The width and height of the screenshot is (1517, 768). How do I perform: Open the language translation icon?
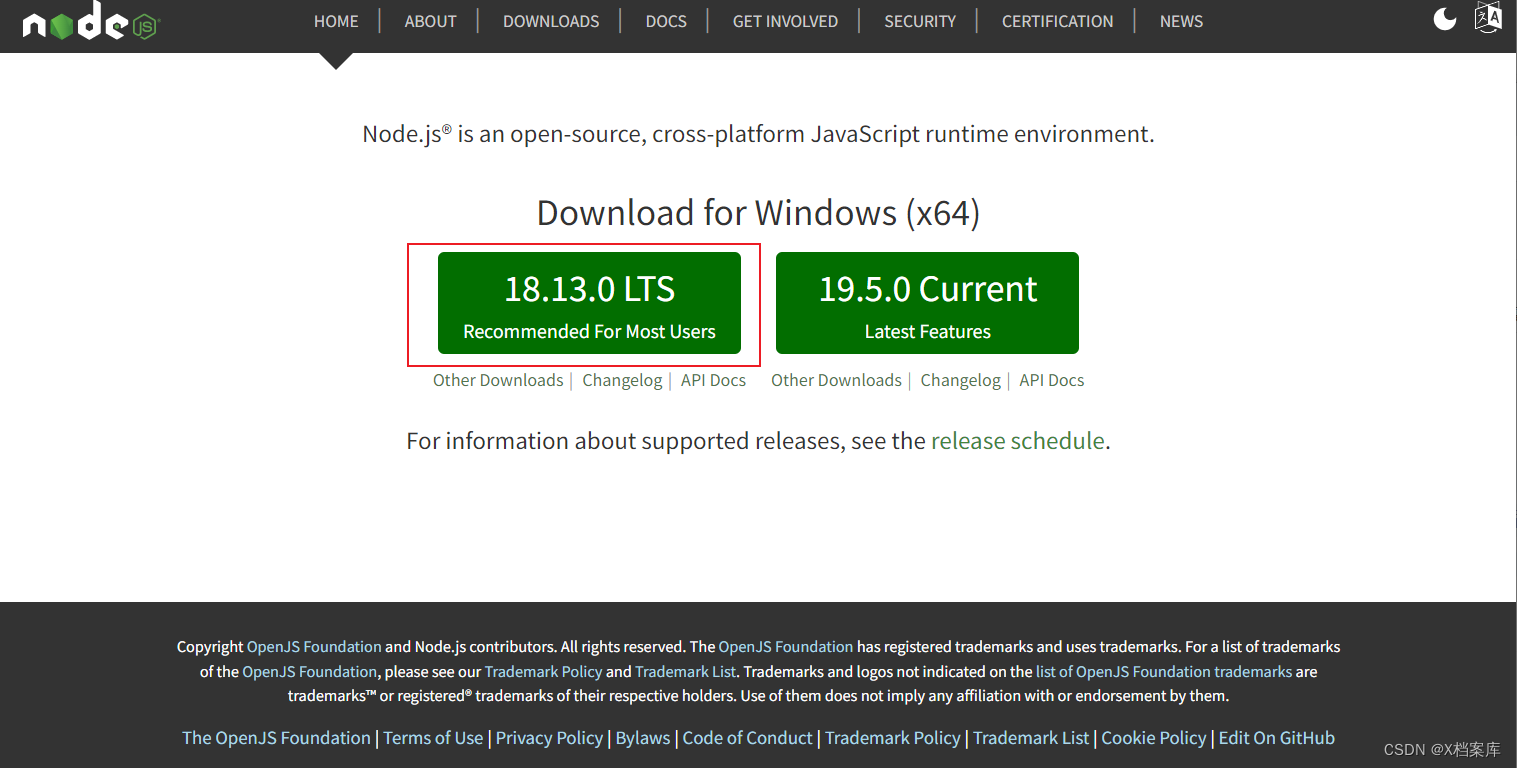1488,18
